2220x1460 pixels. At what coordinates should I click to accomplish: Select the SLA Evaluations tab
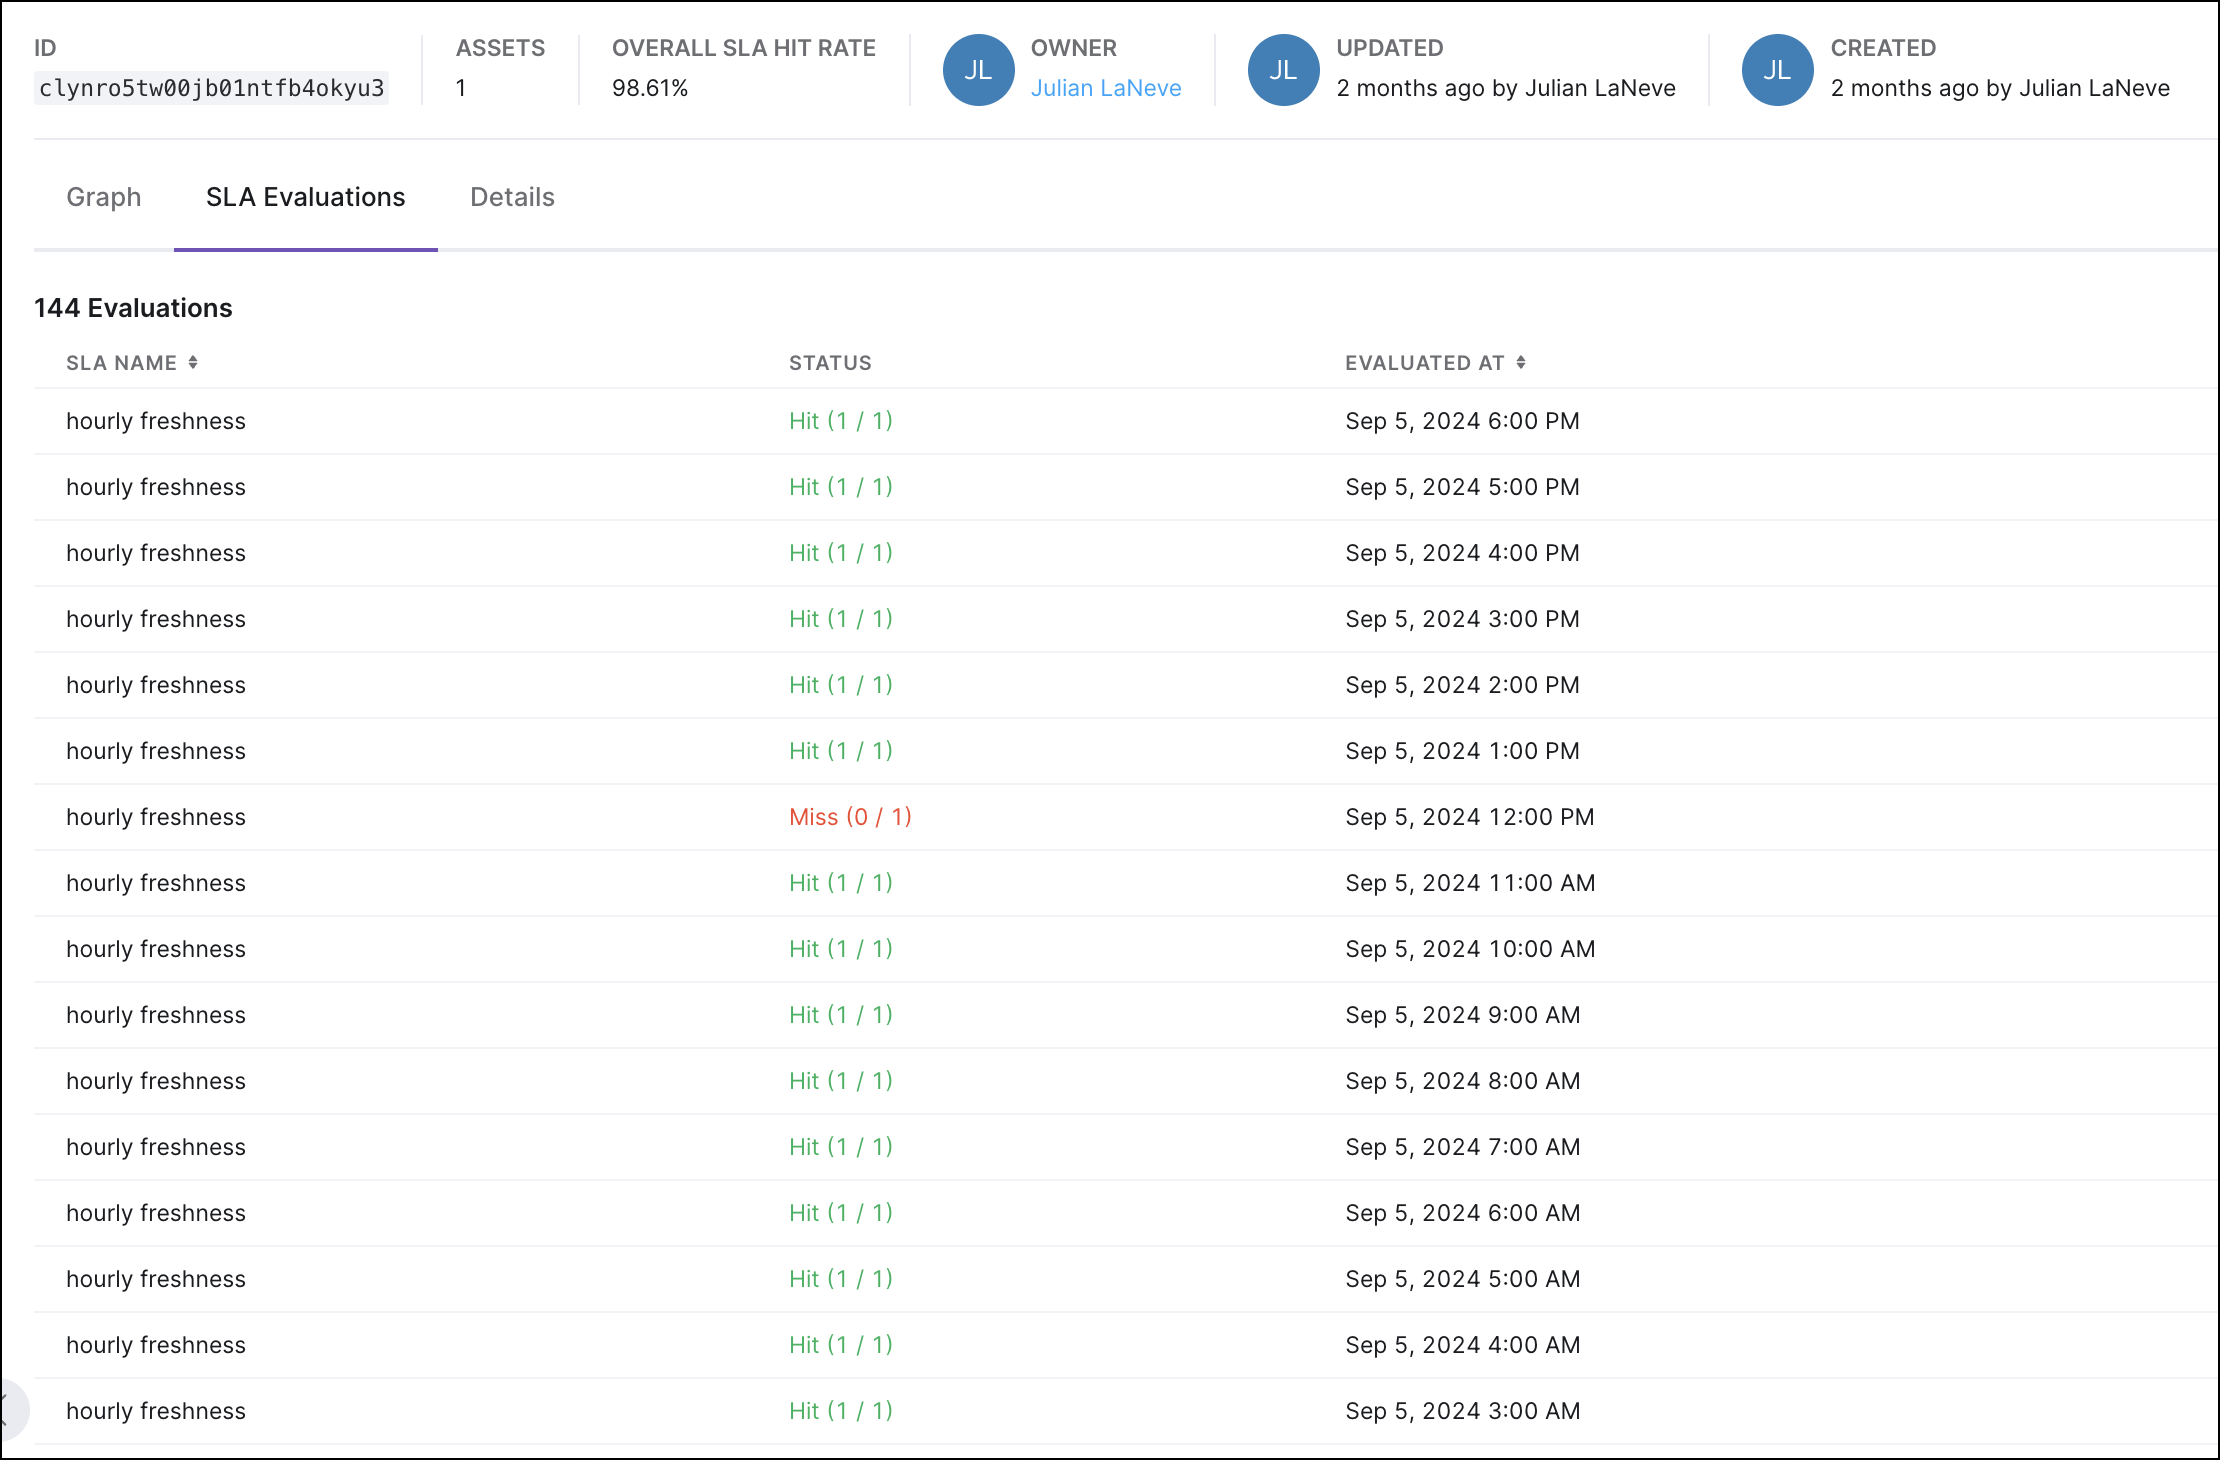(x=306, y=197)
